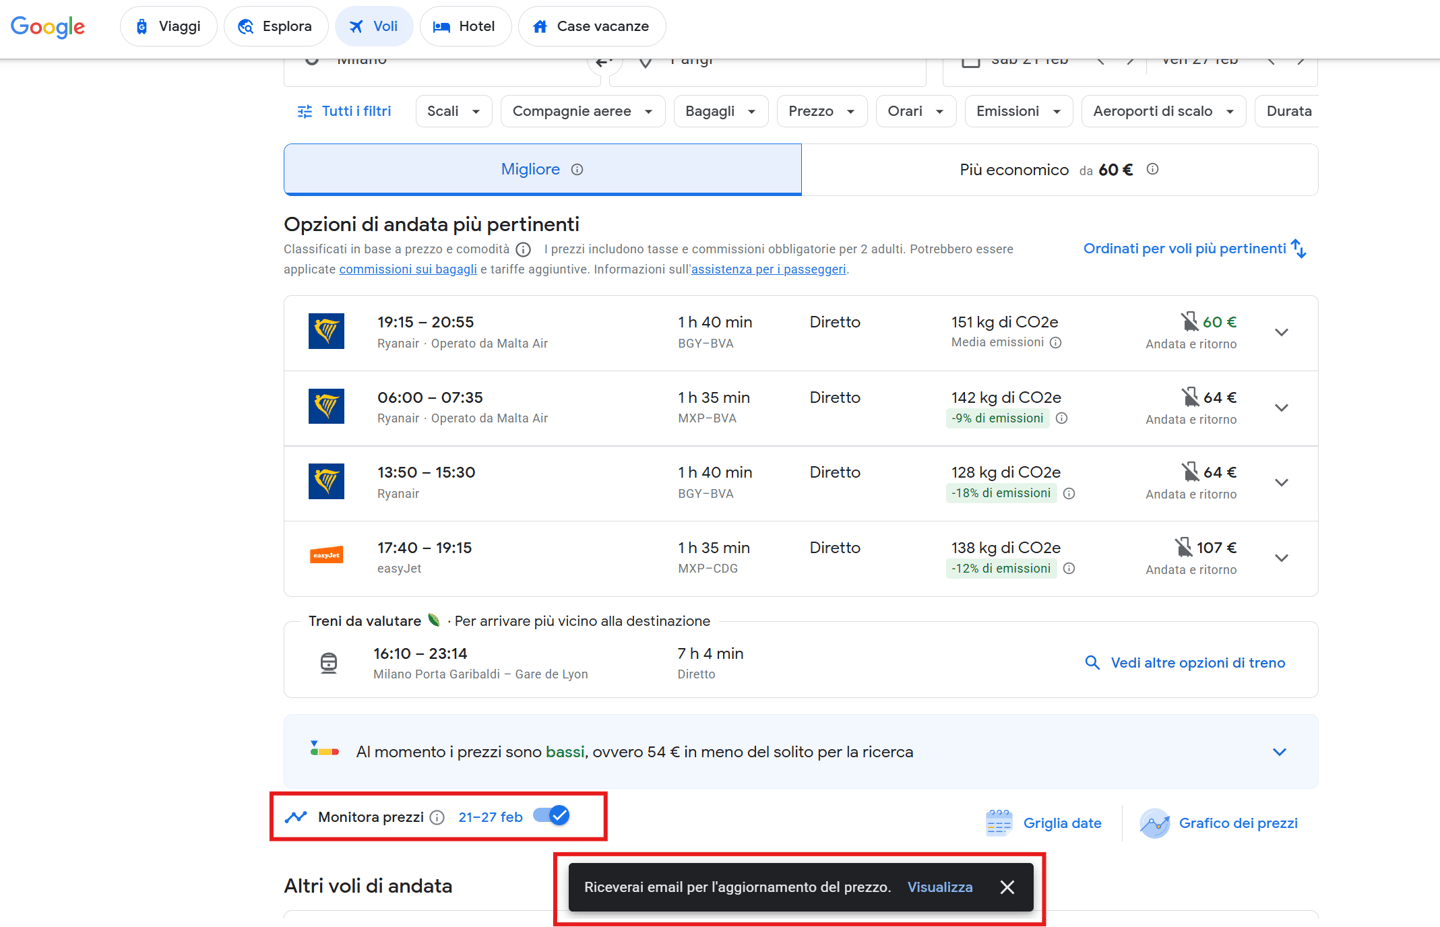Expand the 13:50 – 15:30 Ryanair flight
This screenshot has height=927, width=1440.
(x=1281, y=483)
